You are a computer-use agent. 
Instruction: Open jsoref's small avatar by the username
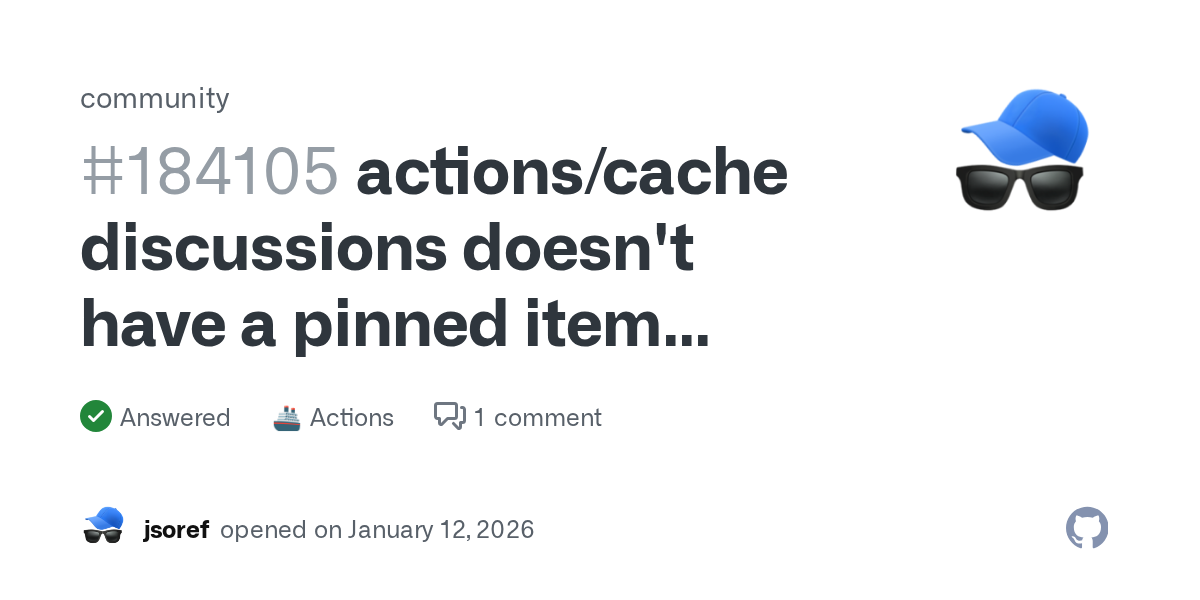tap(103, 526)
